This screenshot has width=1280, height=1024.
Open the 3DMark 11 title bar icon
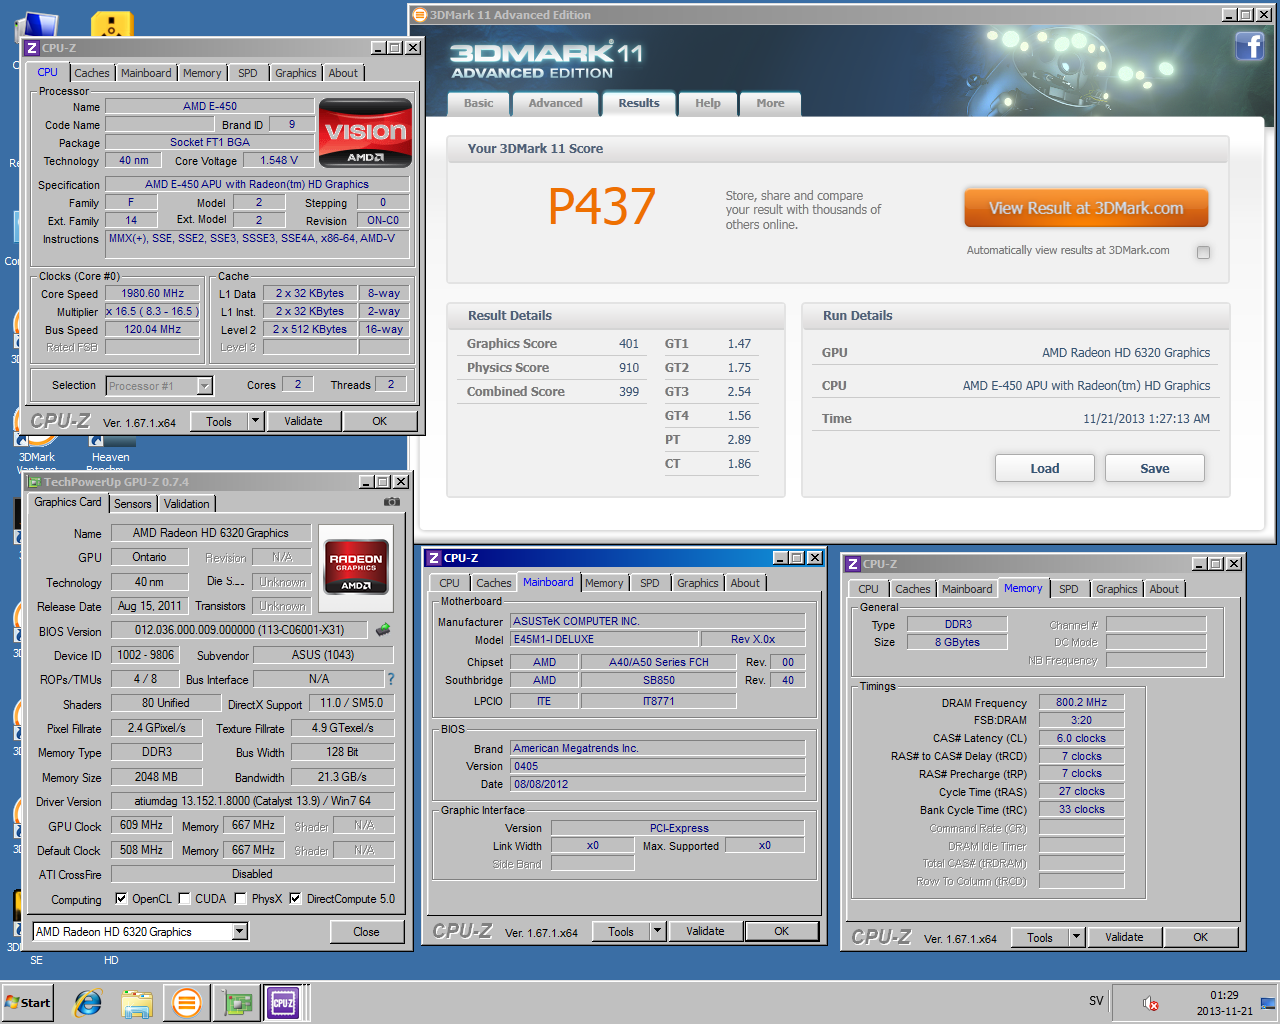point(420,15)
